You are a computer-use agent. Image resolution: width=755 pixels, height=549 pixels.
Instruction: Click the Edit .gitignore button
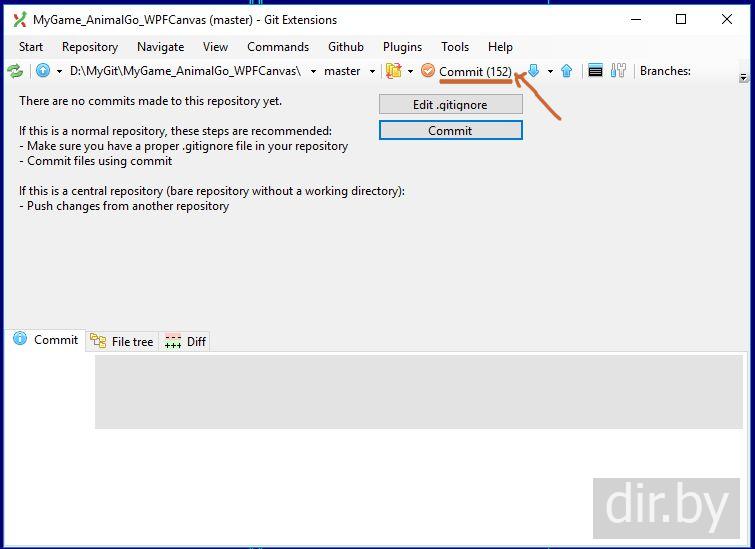click(451, 104)
